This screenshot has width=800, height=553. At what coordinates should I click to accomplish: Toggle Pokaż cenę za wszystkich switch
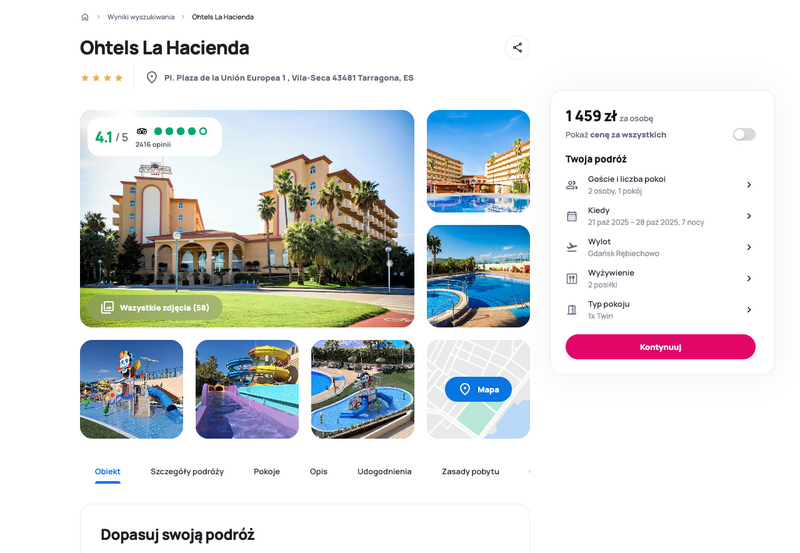coord(744,135)
